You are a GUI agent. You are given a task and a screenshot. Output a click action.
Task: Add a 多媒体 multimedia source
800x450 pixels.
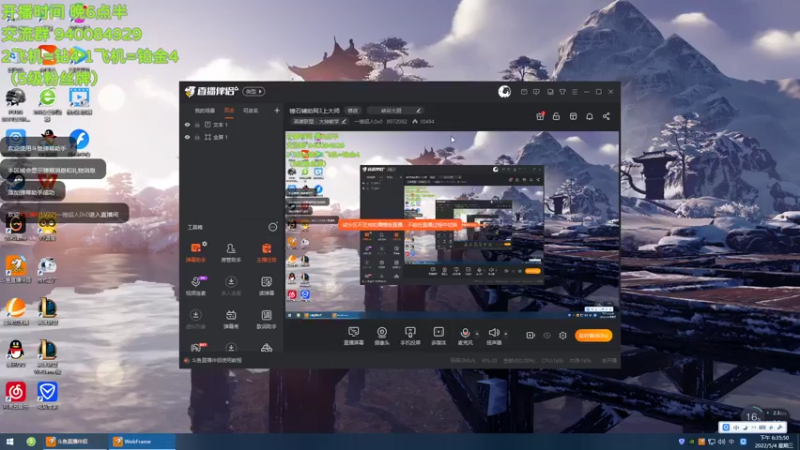438,336
